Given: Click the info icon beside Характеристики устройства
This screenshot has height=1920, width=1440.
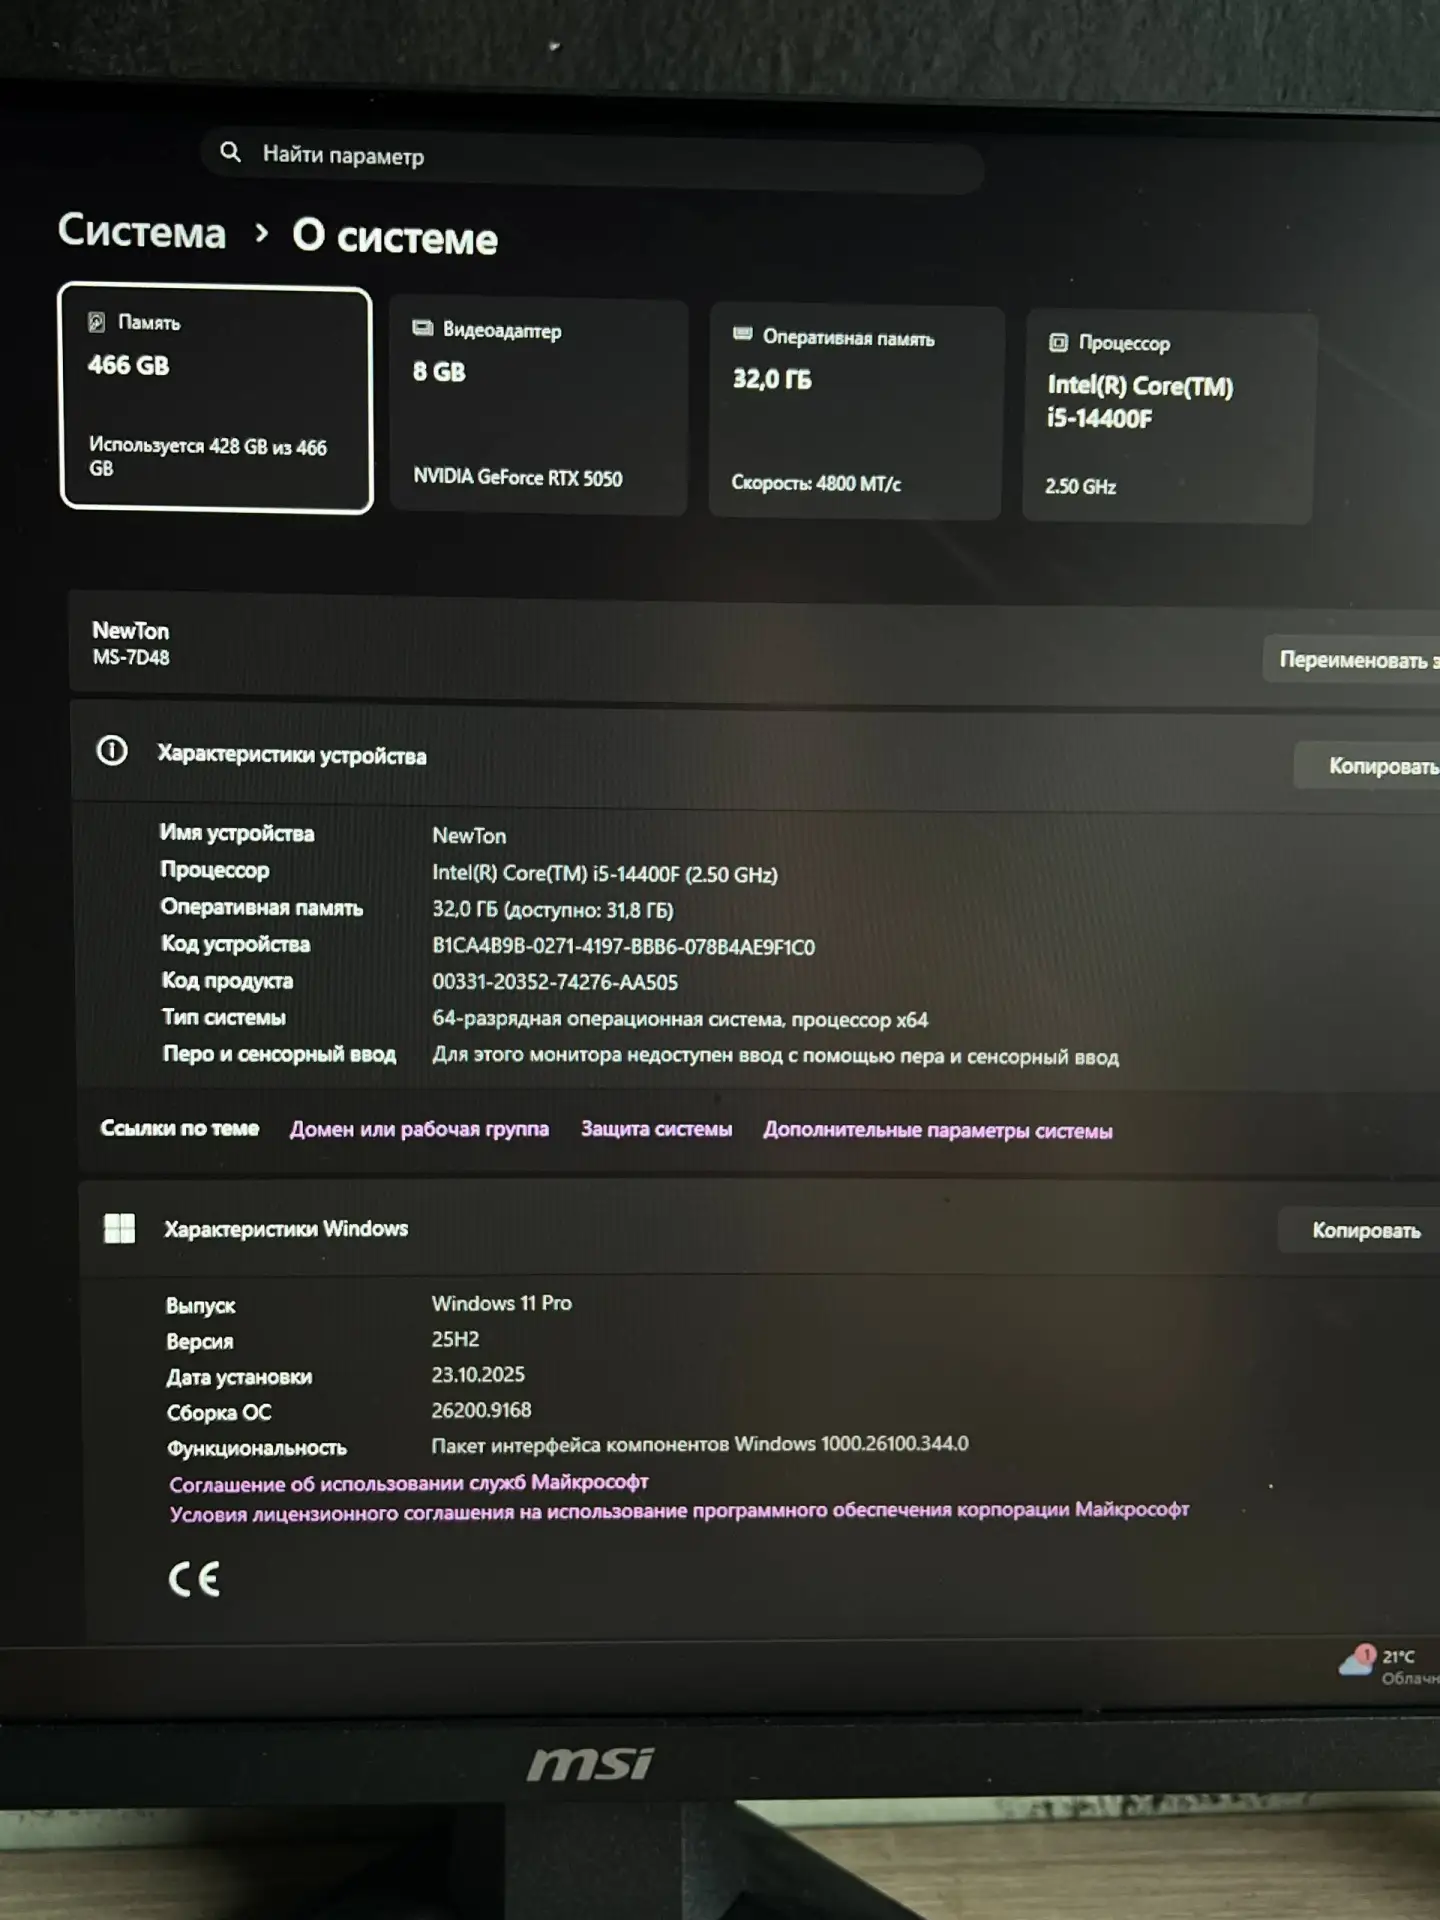Looking at the screenshot, I should [x=112, y=750].
